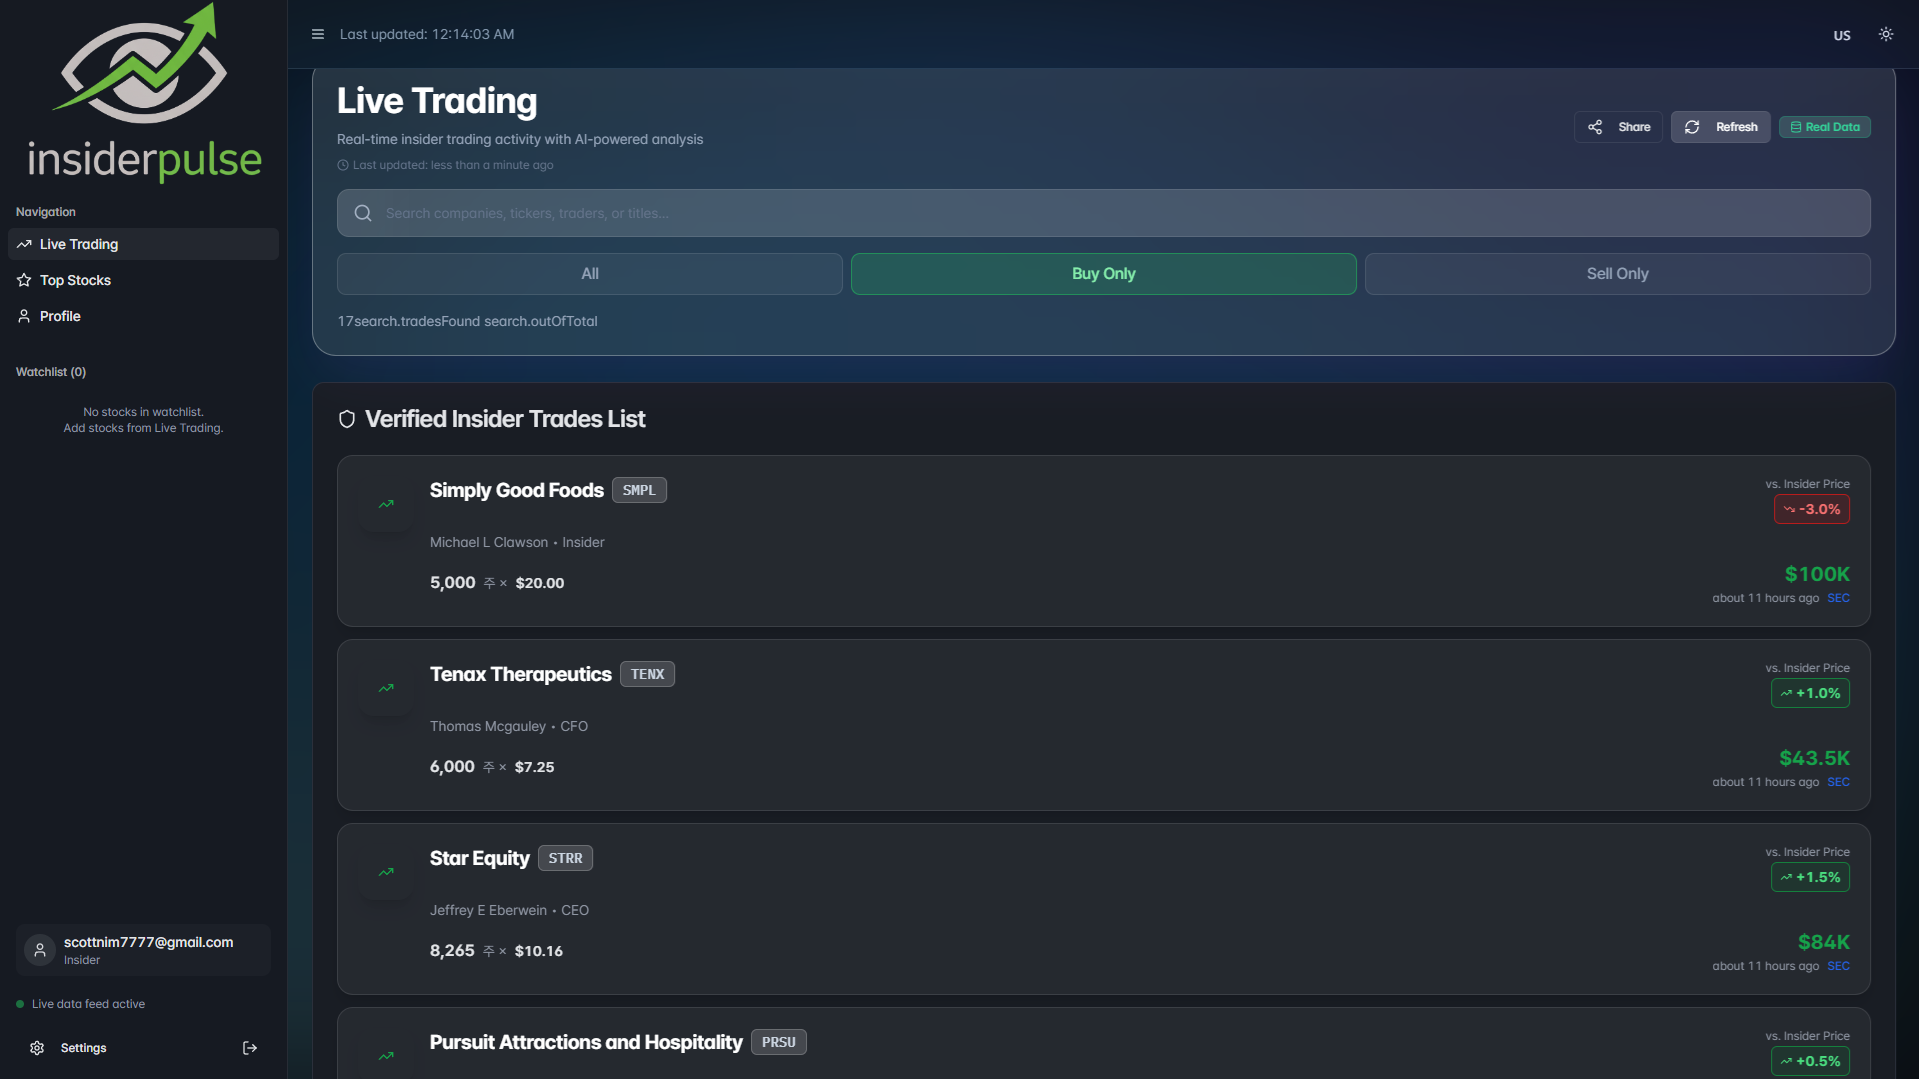Switch to the Sell Only filter
The image size is (1919, 1079).
point(1616,273)
